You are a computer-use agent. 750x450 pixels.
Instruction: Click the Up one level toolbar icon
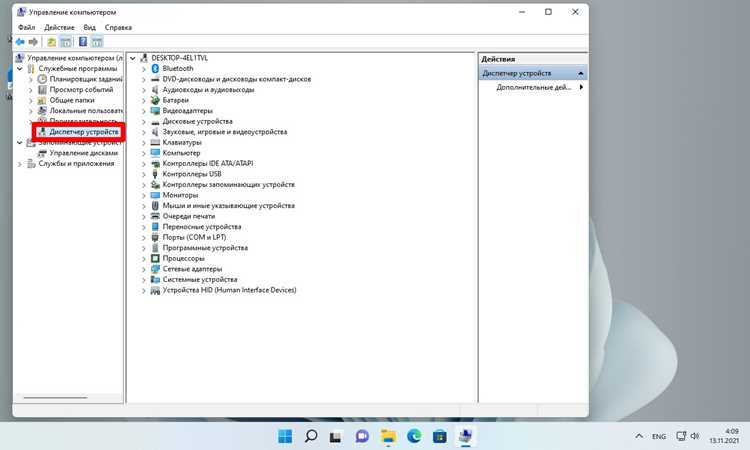click(x=52, y=42)
